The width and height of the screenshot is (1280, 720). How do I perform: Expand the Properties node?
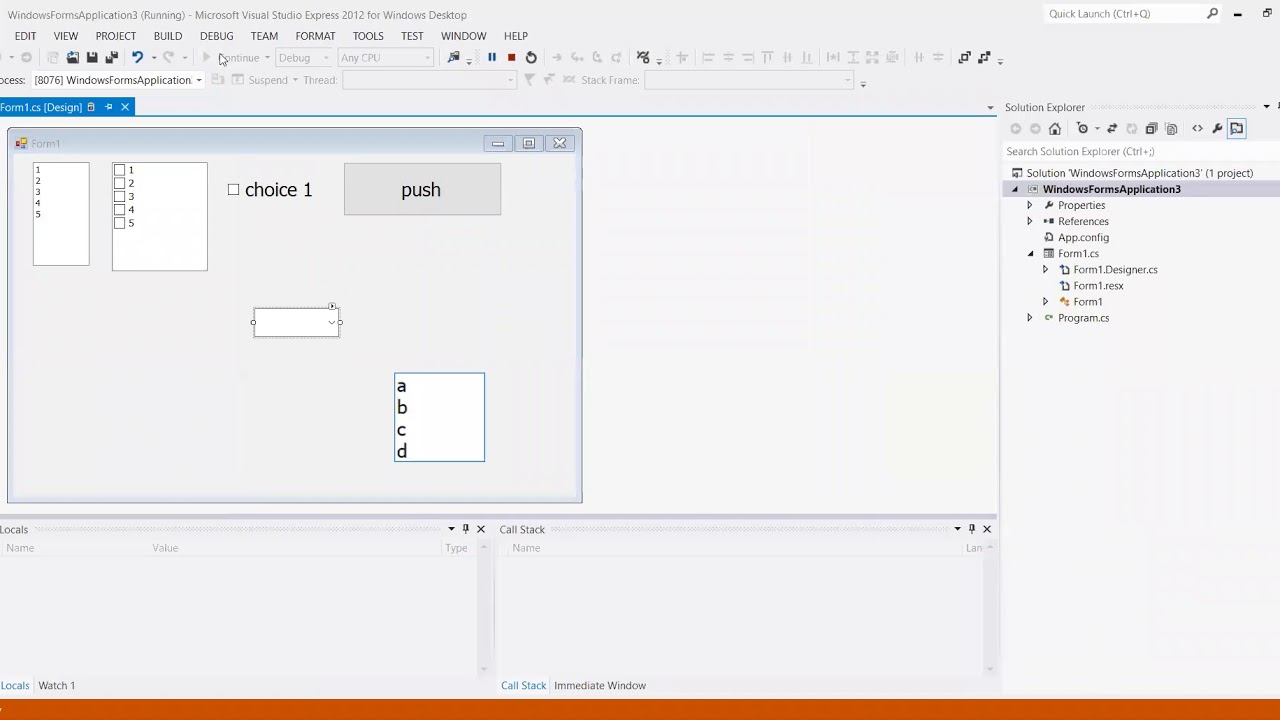[1029, 205]
